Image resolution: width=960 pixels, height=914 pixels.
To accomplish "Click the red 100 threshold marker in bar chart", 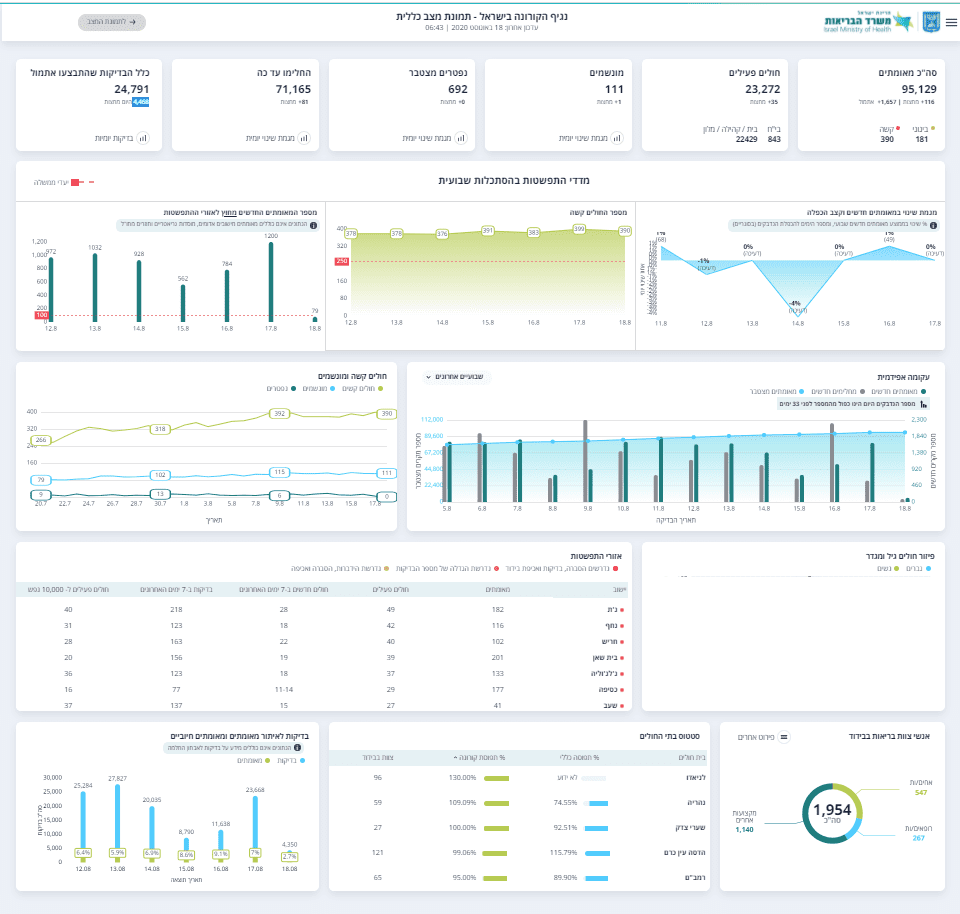I will pos(42,315).
